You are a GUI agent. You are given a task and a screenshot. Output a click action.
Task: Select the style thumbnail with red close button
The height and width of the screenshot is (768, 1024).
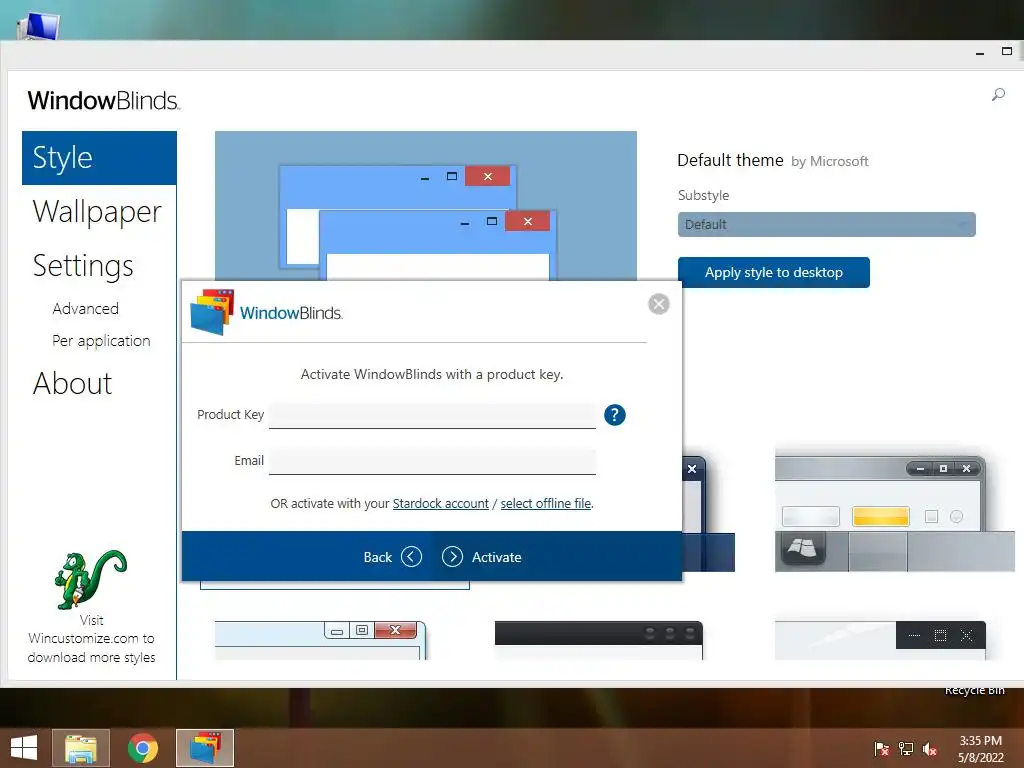point(321,640)
